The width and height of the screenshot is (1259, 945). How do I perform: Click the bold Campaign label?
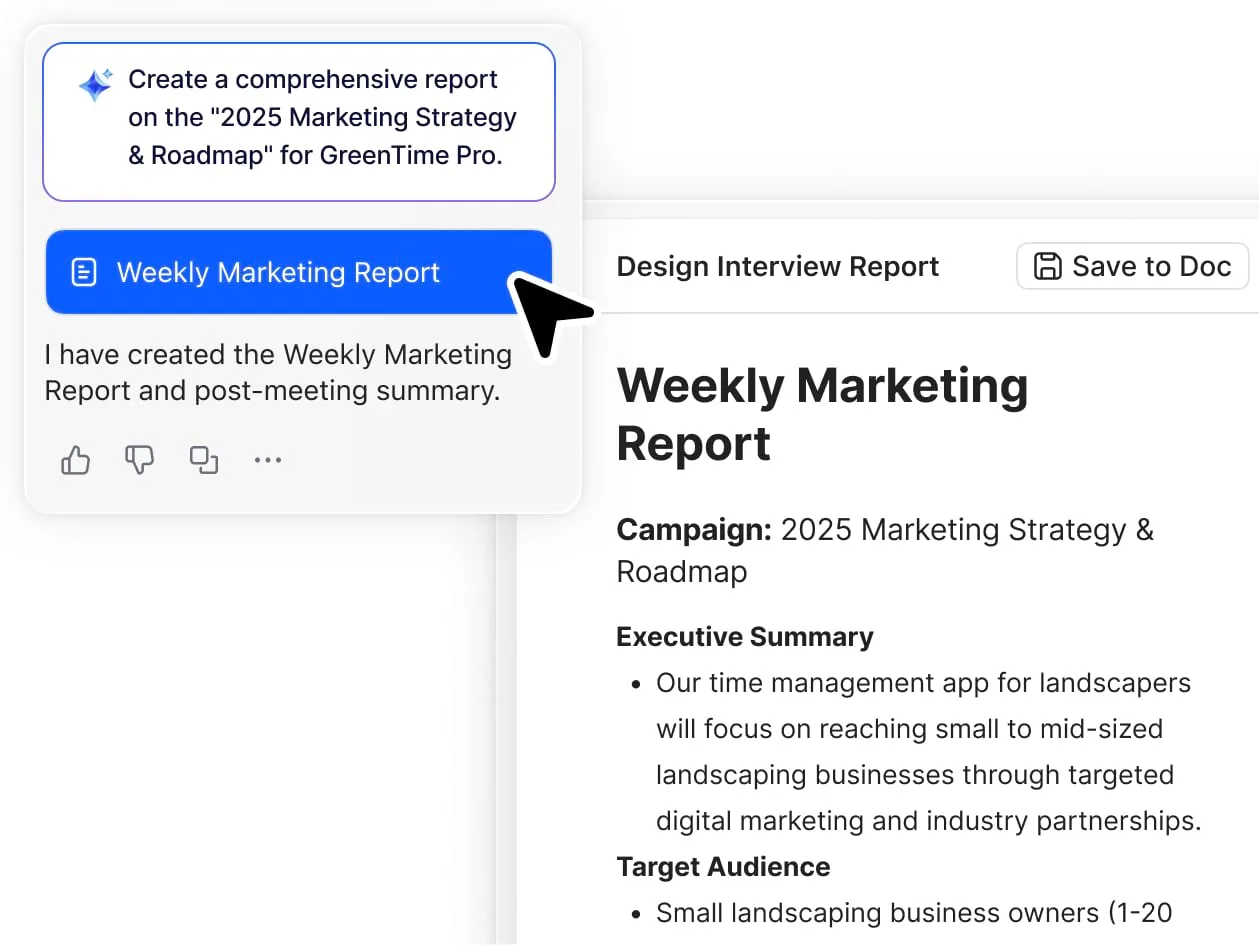click(x=693, y=529)
